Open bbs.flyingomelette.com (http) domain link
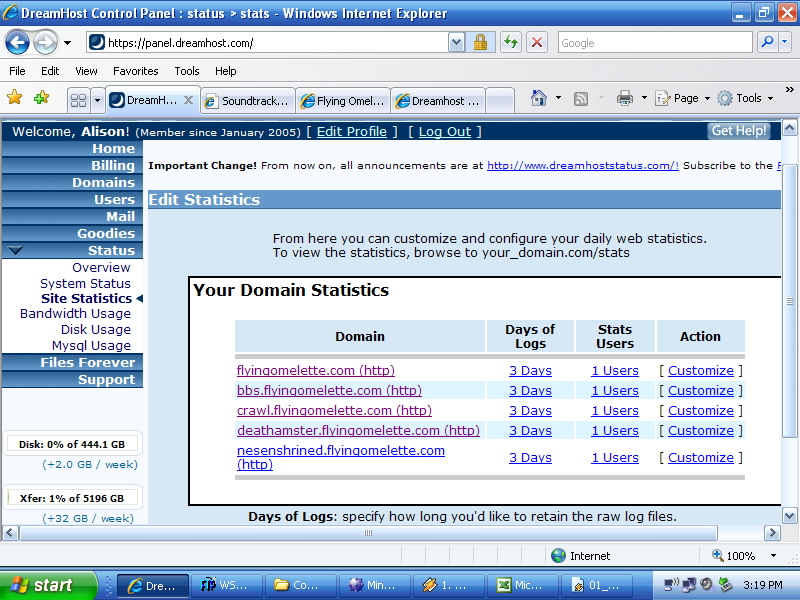Screen dimensions: 800x600 [329, 390]
